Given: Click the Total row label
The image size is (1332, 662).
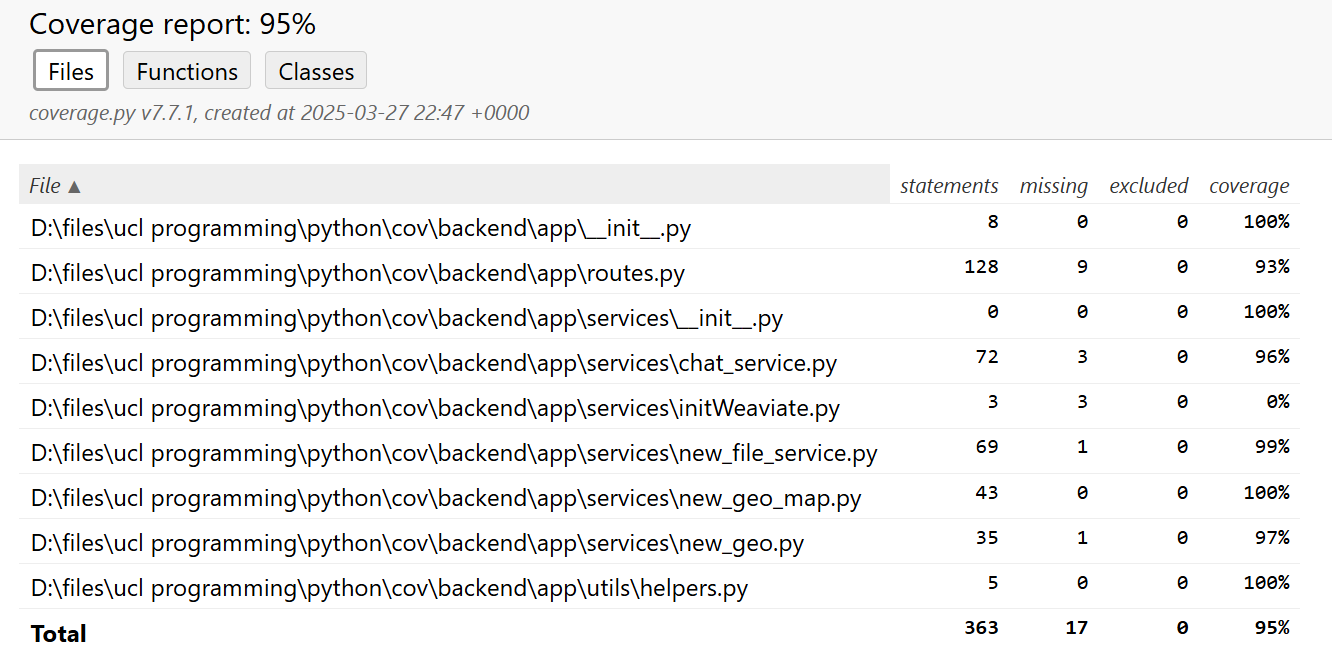Looking at the screenshot, I should [x=59, y=633].
